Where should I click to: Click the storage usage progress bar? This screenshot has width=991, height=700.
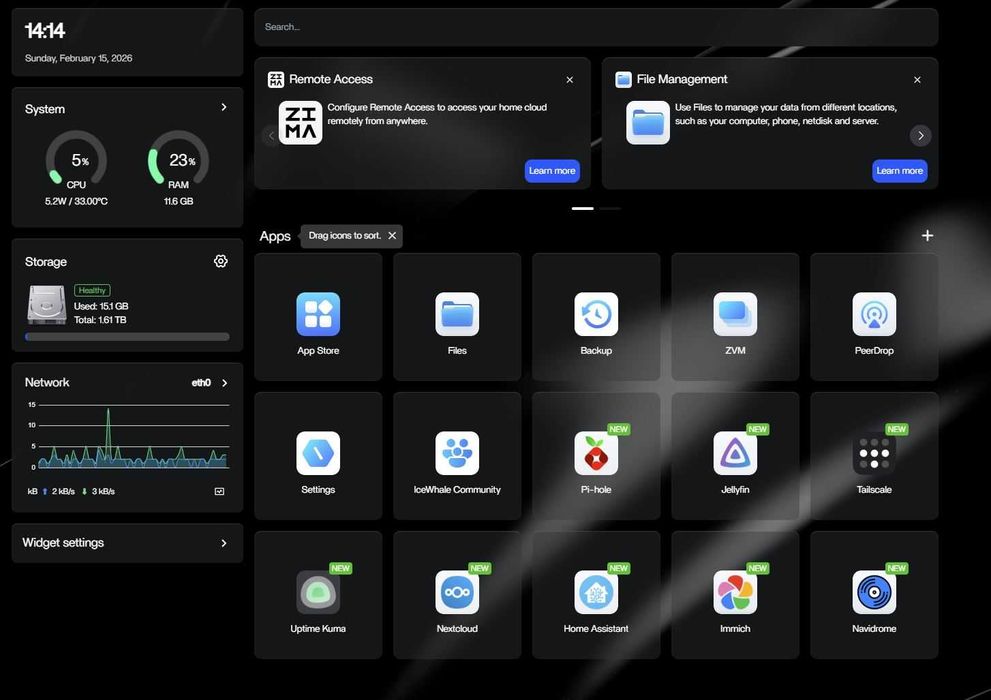click(x=127, y=337)
